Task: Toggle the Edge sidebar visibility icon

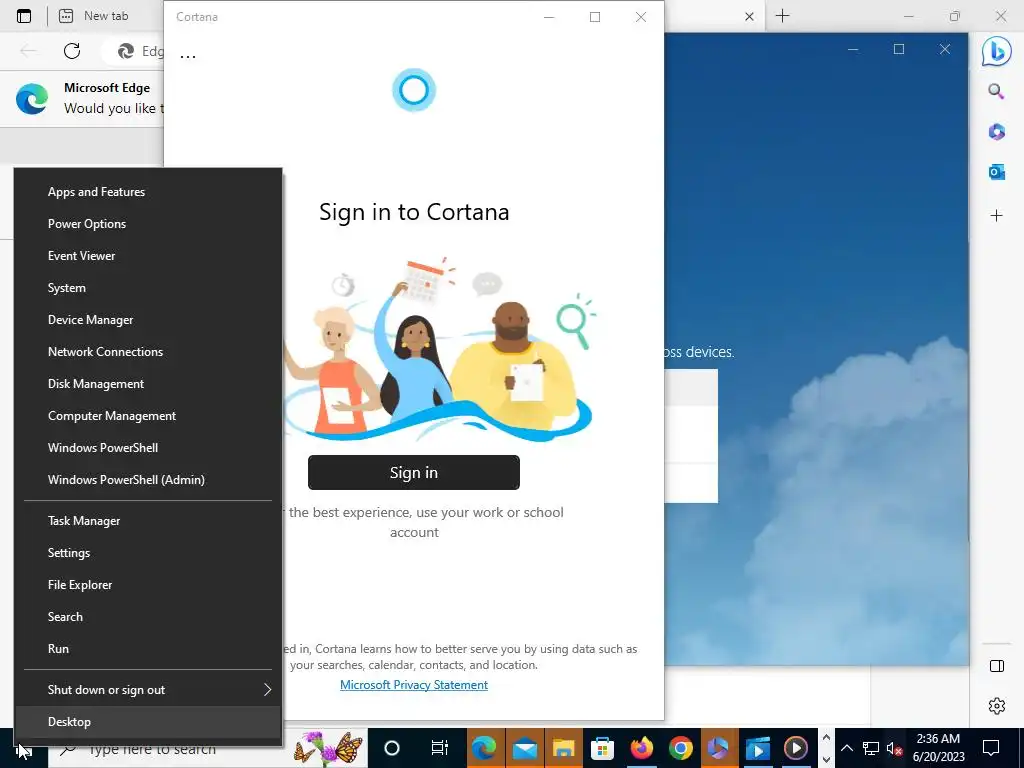Action: point(997,666)
